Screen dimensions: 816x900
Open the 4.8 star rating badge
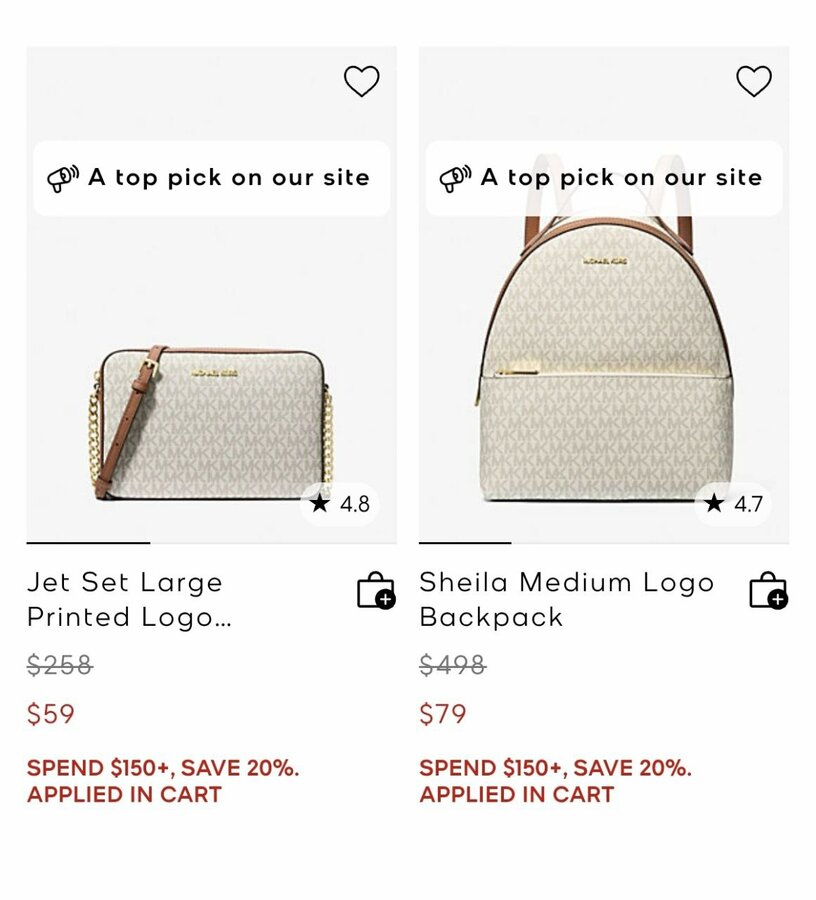point(340,504)
